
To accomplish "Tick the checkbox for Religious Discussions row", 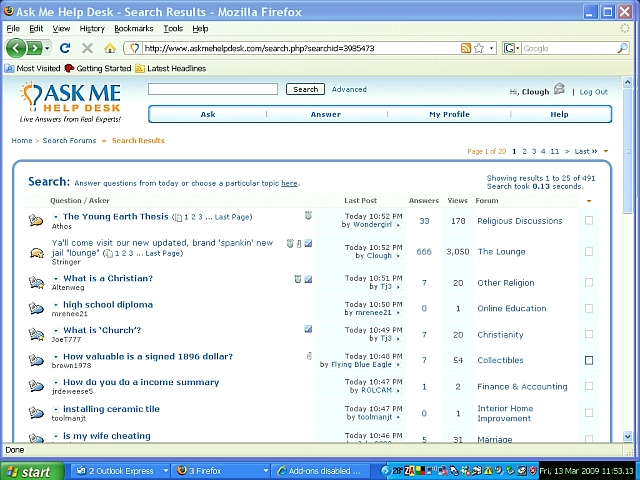I will pyautogui.click(x=589, y=221).
